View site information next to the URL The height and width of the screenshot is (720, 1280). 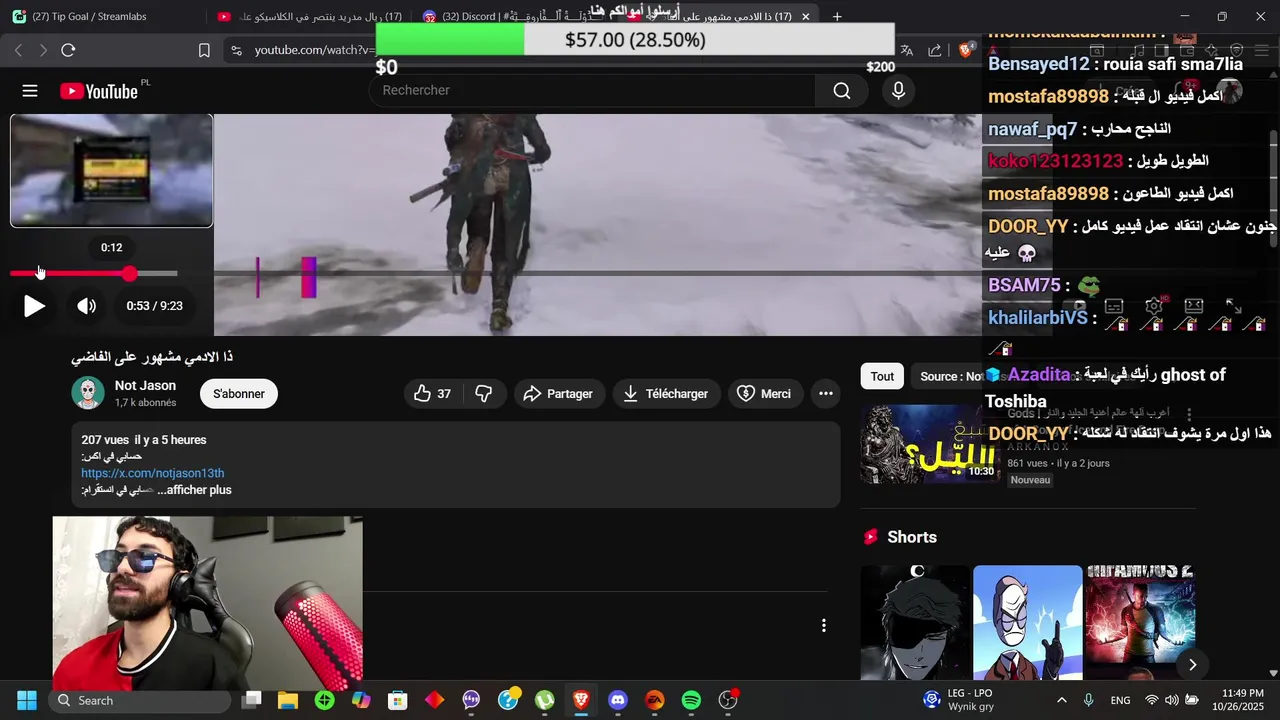pyautogui.click(x=236, y=50)
